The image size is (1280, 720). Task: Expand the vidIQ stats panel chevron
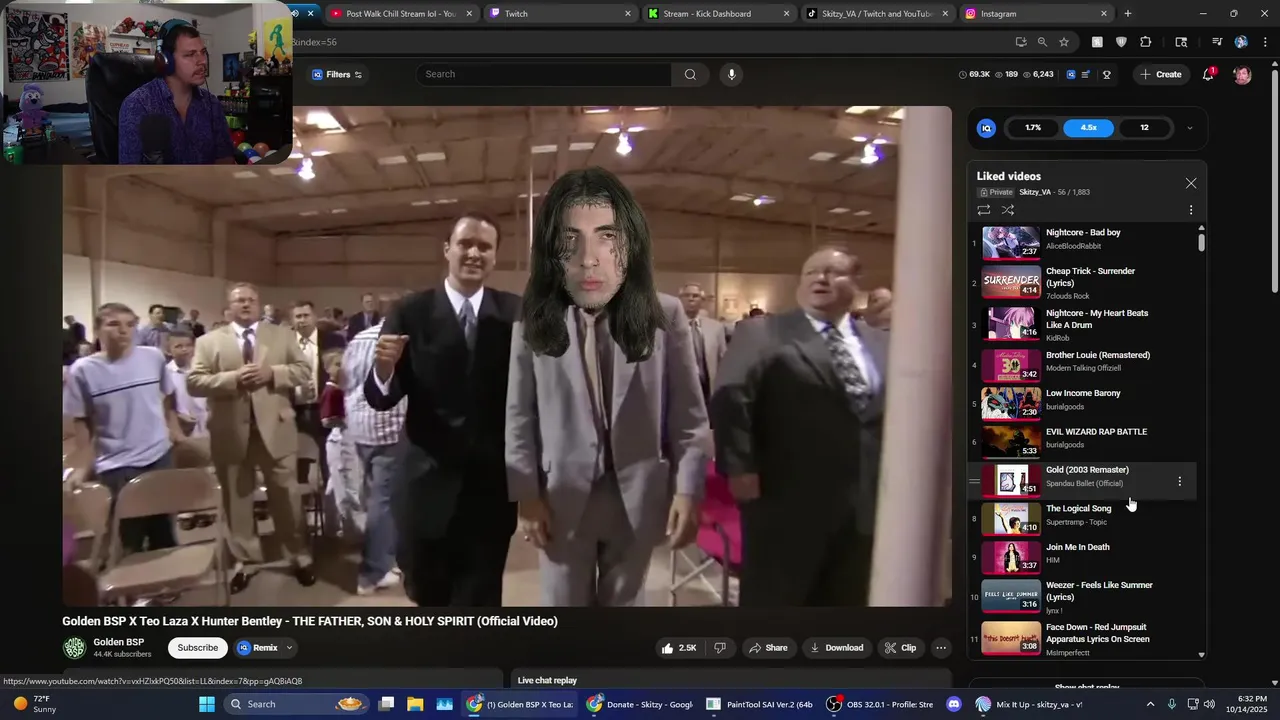click(x=1189, y=128)
